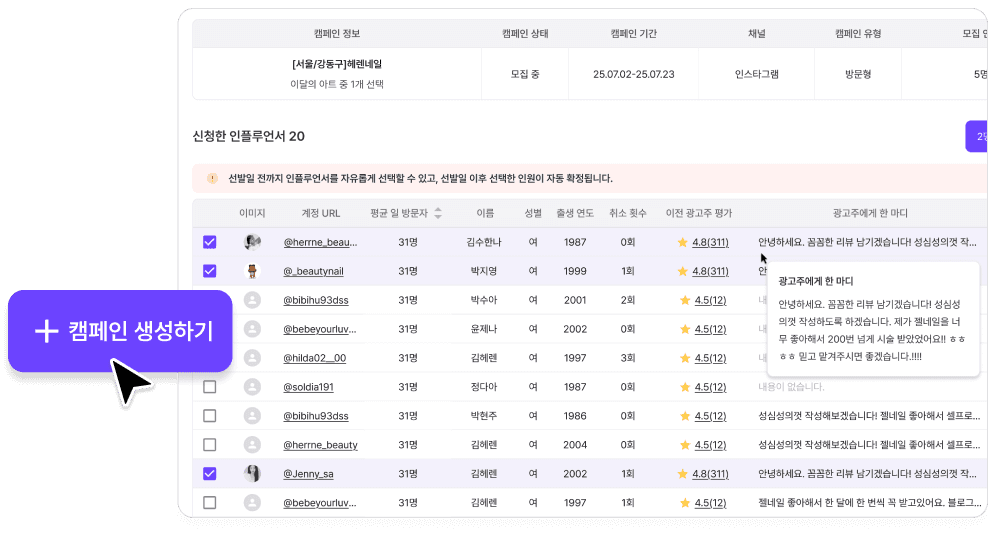Viewport: 1004px width, 542px height.
Task: Open @bibihu93dss link in 박현주 row
Action: [316, 416]
